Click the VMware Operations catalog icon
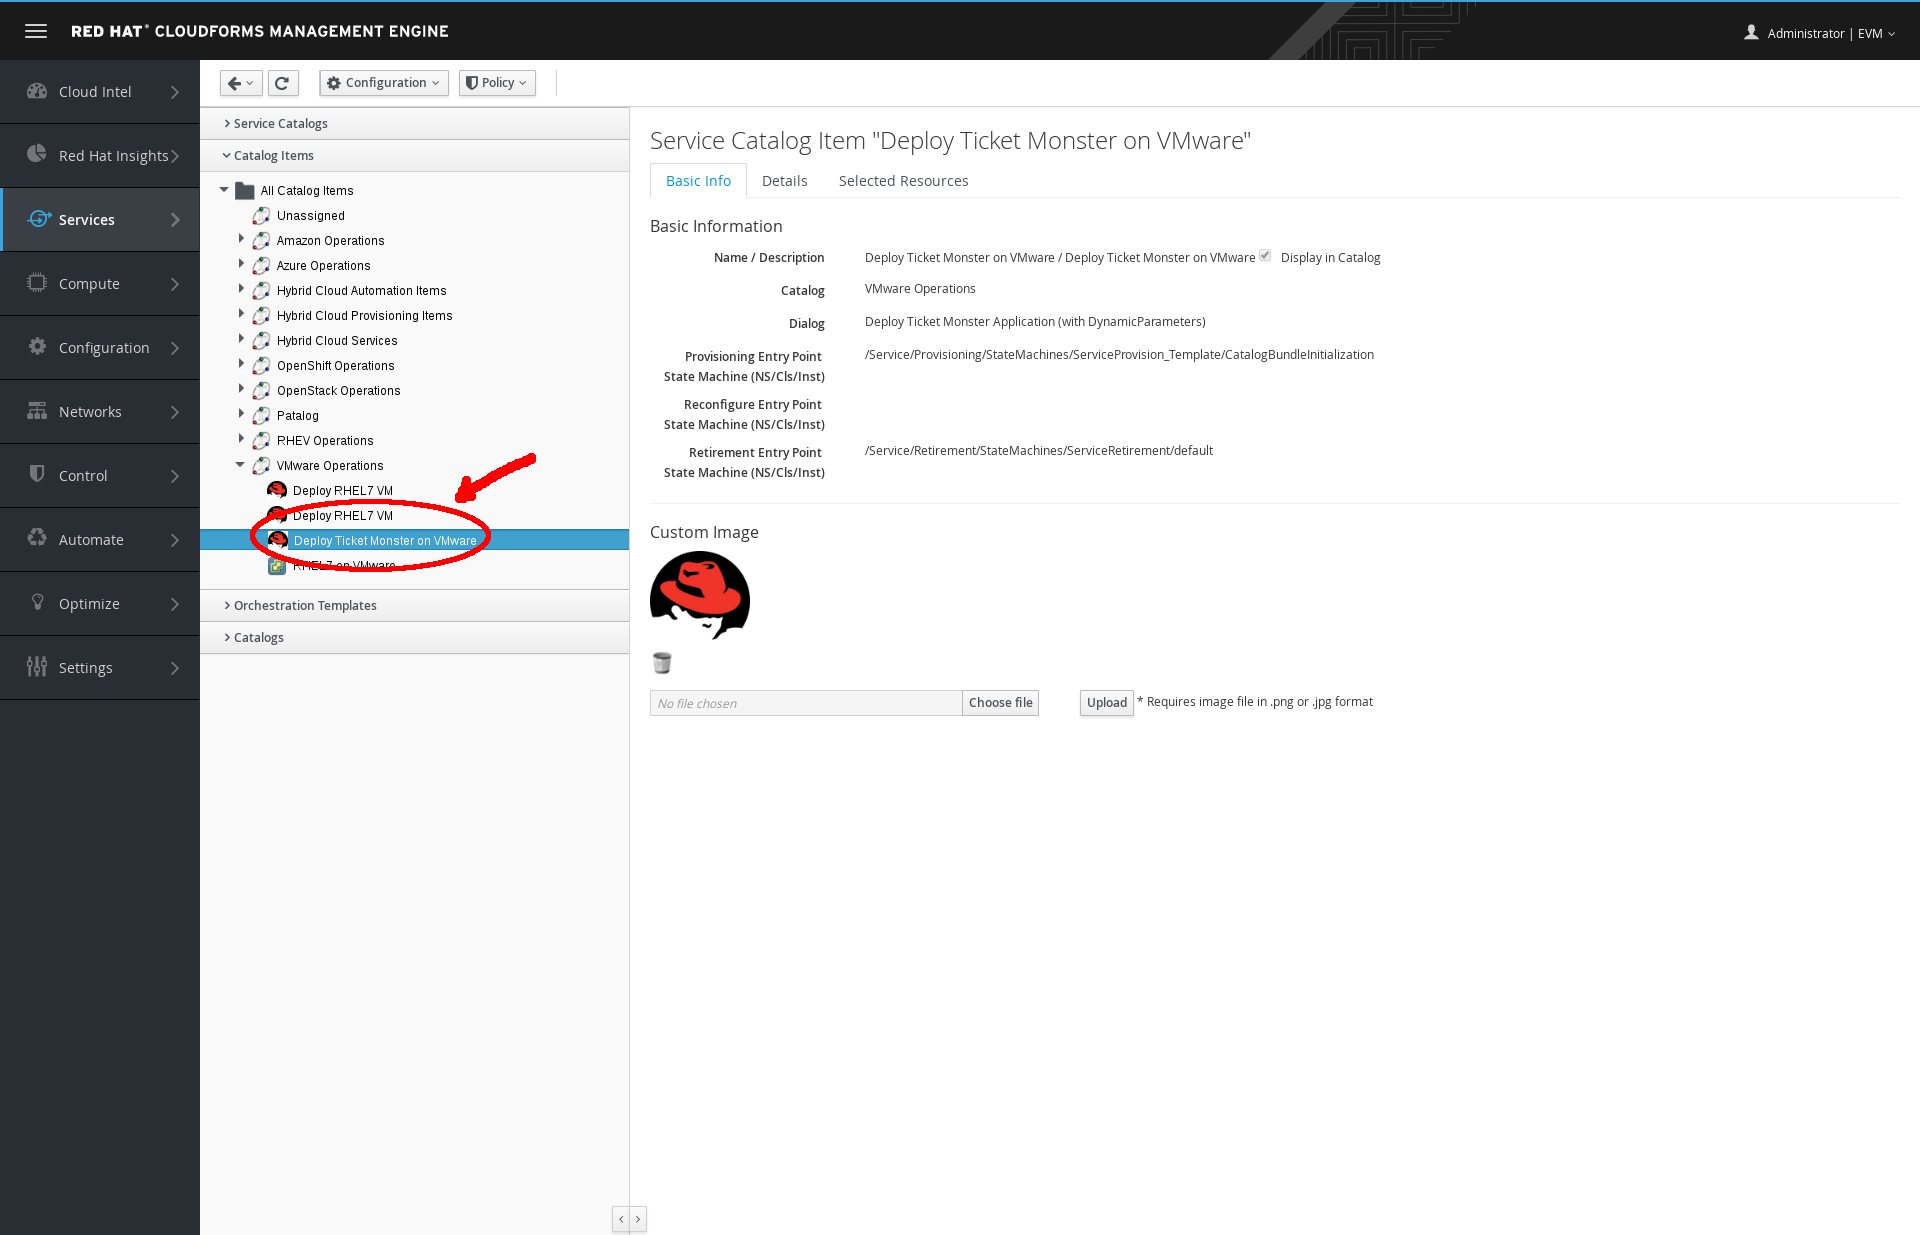This screenshot has height=1235, width=1920. coord(262,465)
